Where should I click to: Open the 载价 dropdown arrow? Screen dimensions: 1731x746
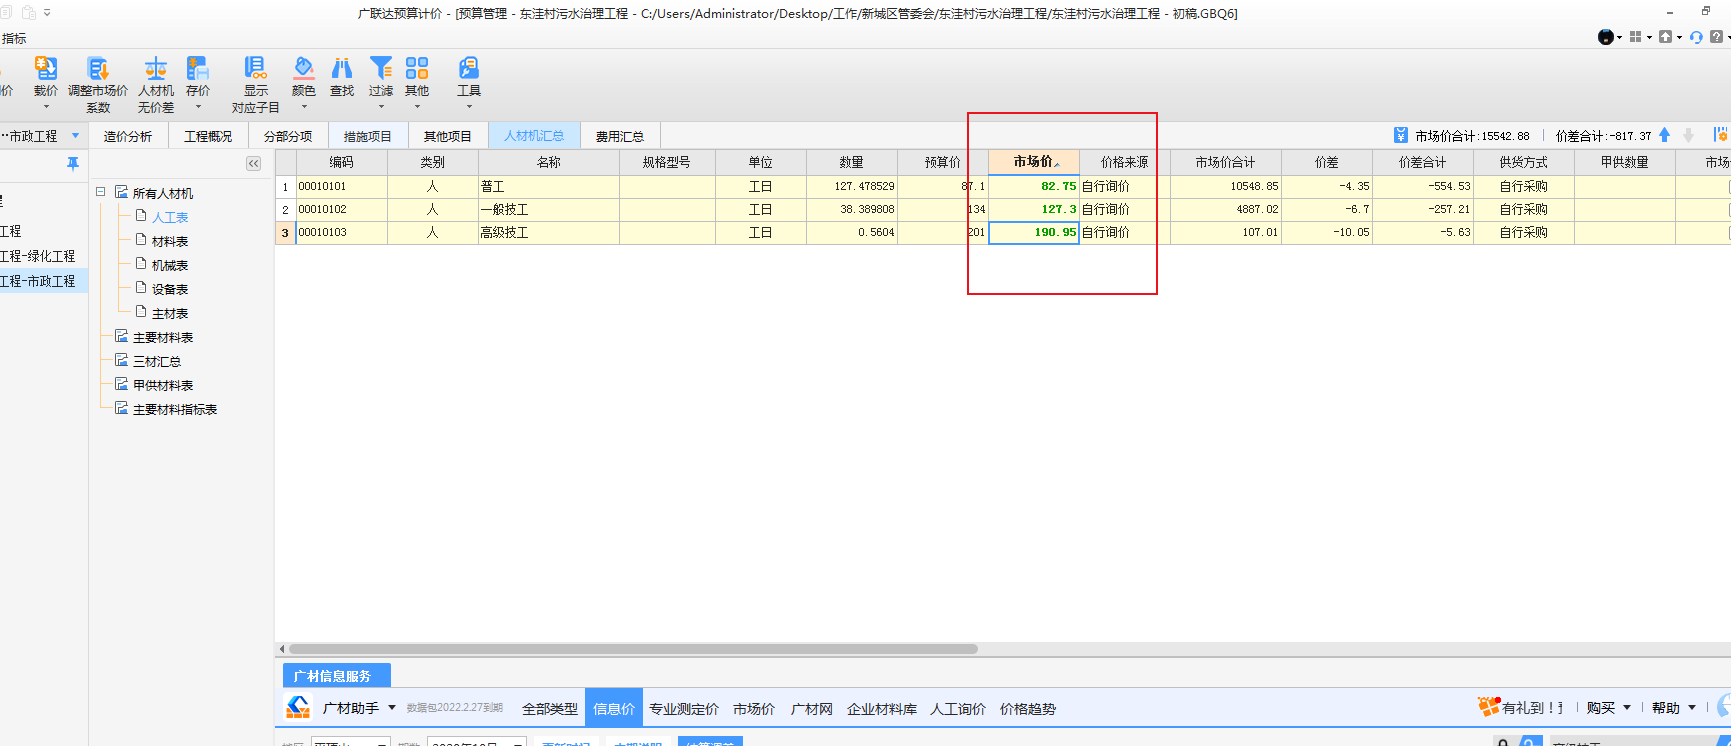coord(46,107)
